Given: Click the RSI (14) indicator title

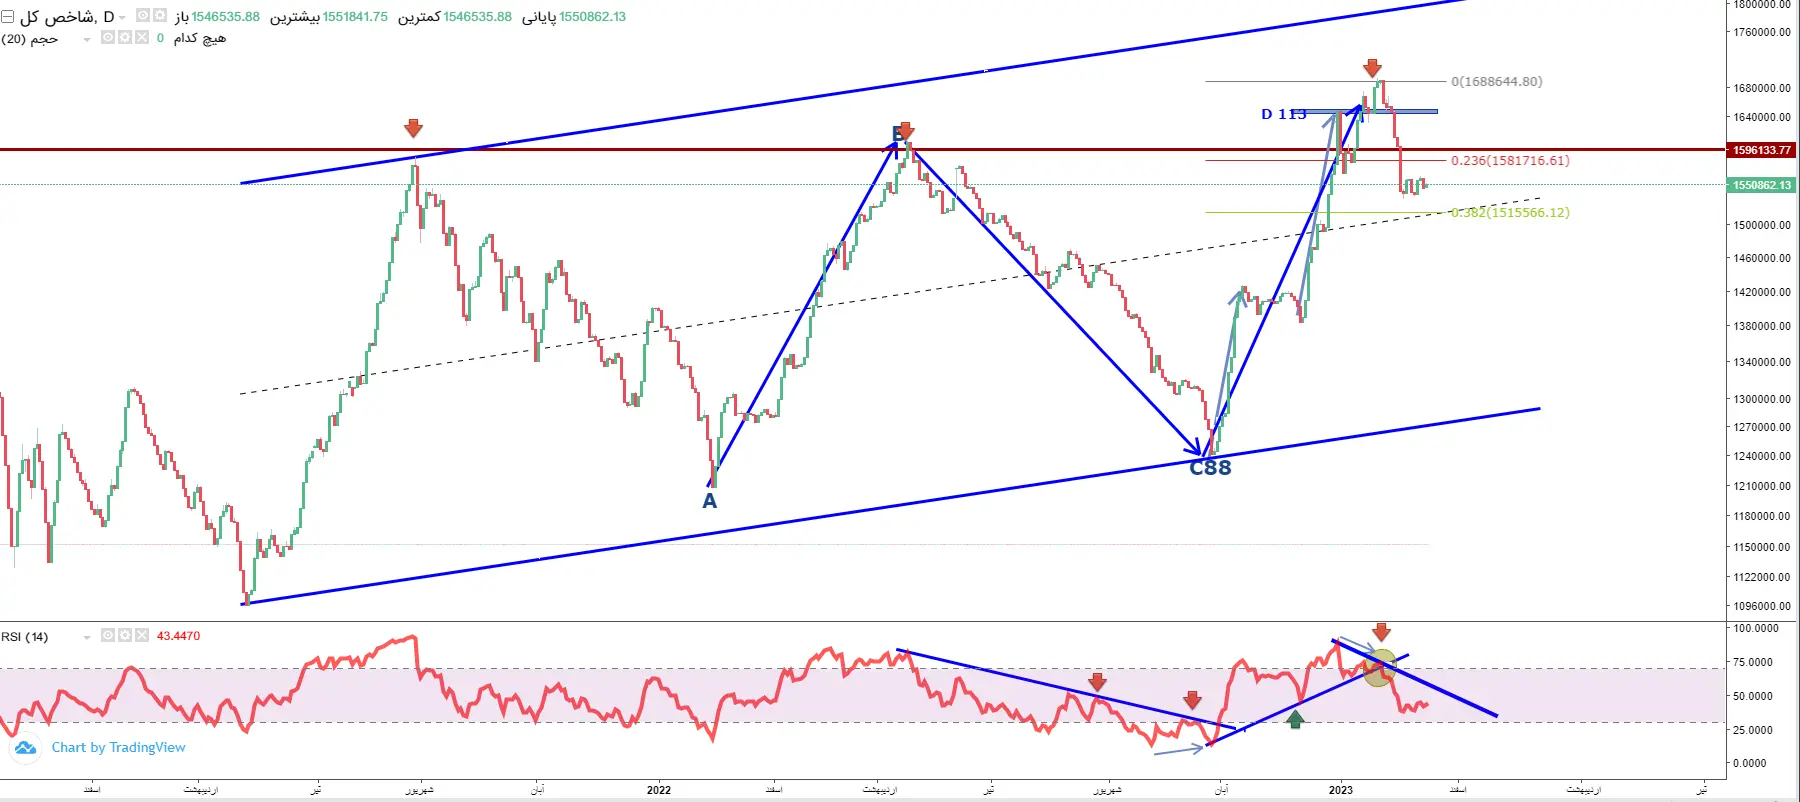Looking at the screenshot, I should coord(25,637).
